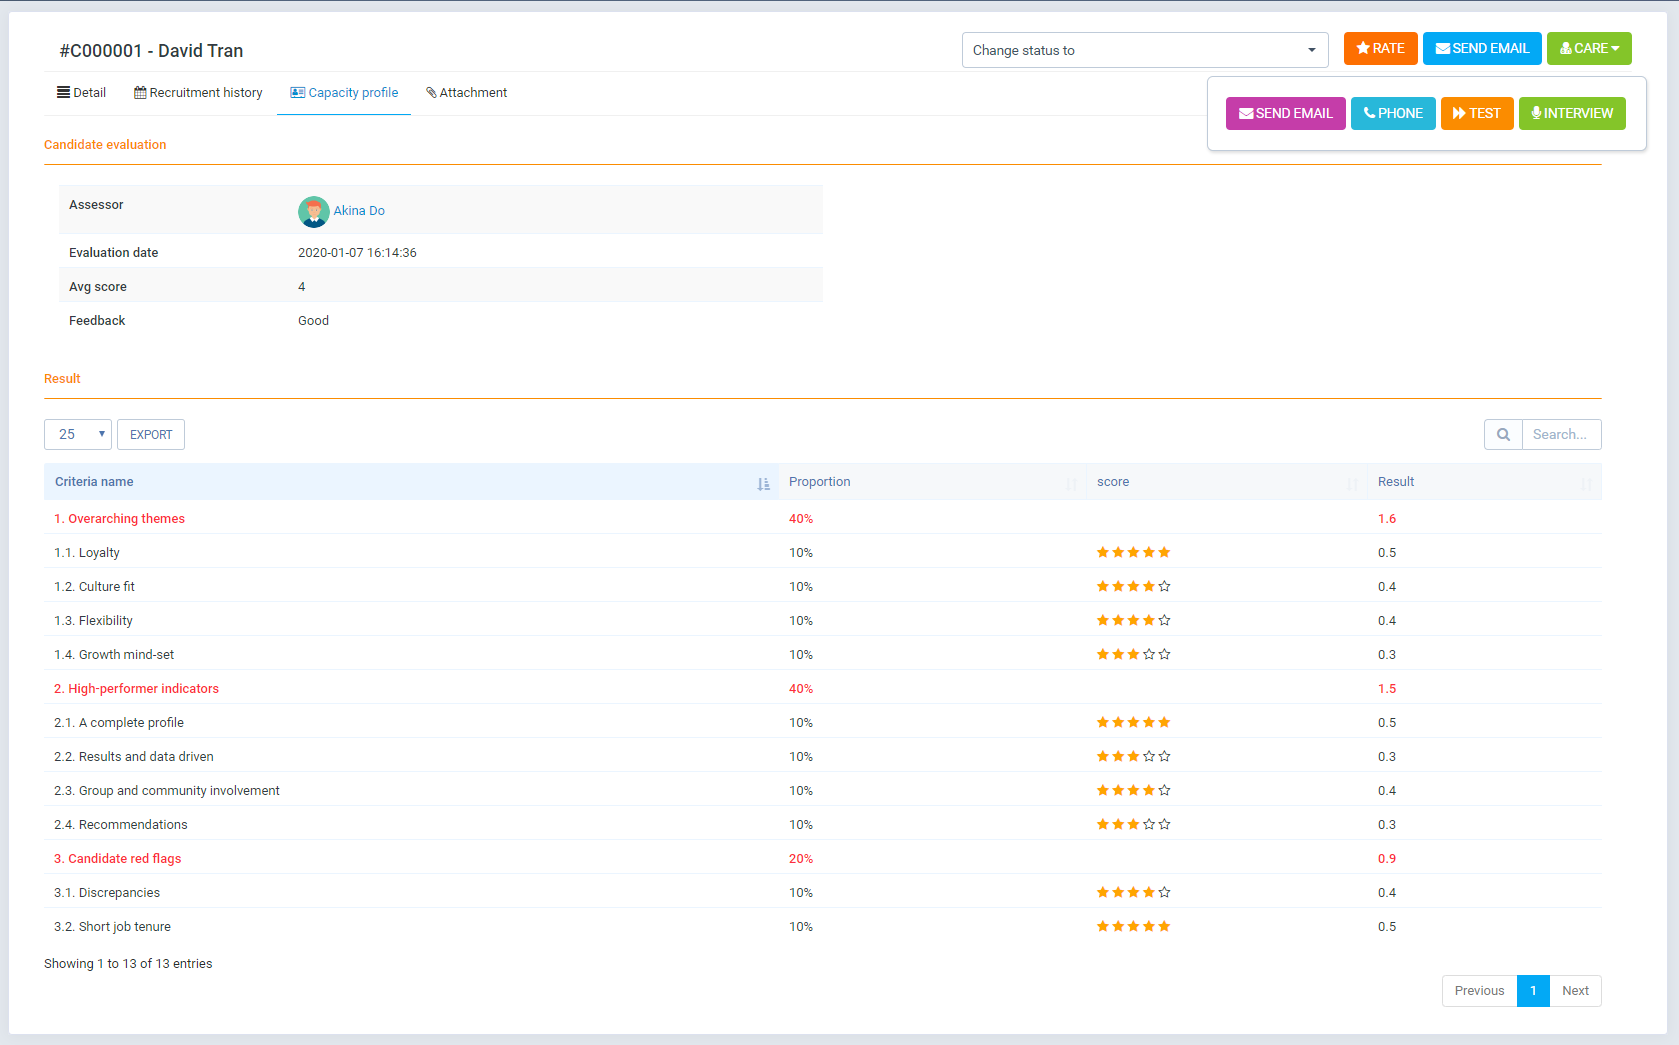Sort the Result column

click(x=1586, y=483)
